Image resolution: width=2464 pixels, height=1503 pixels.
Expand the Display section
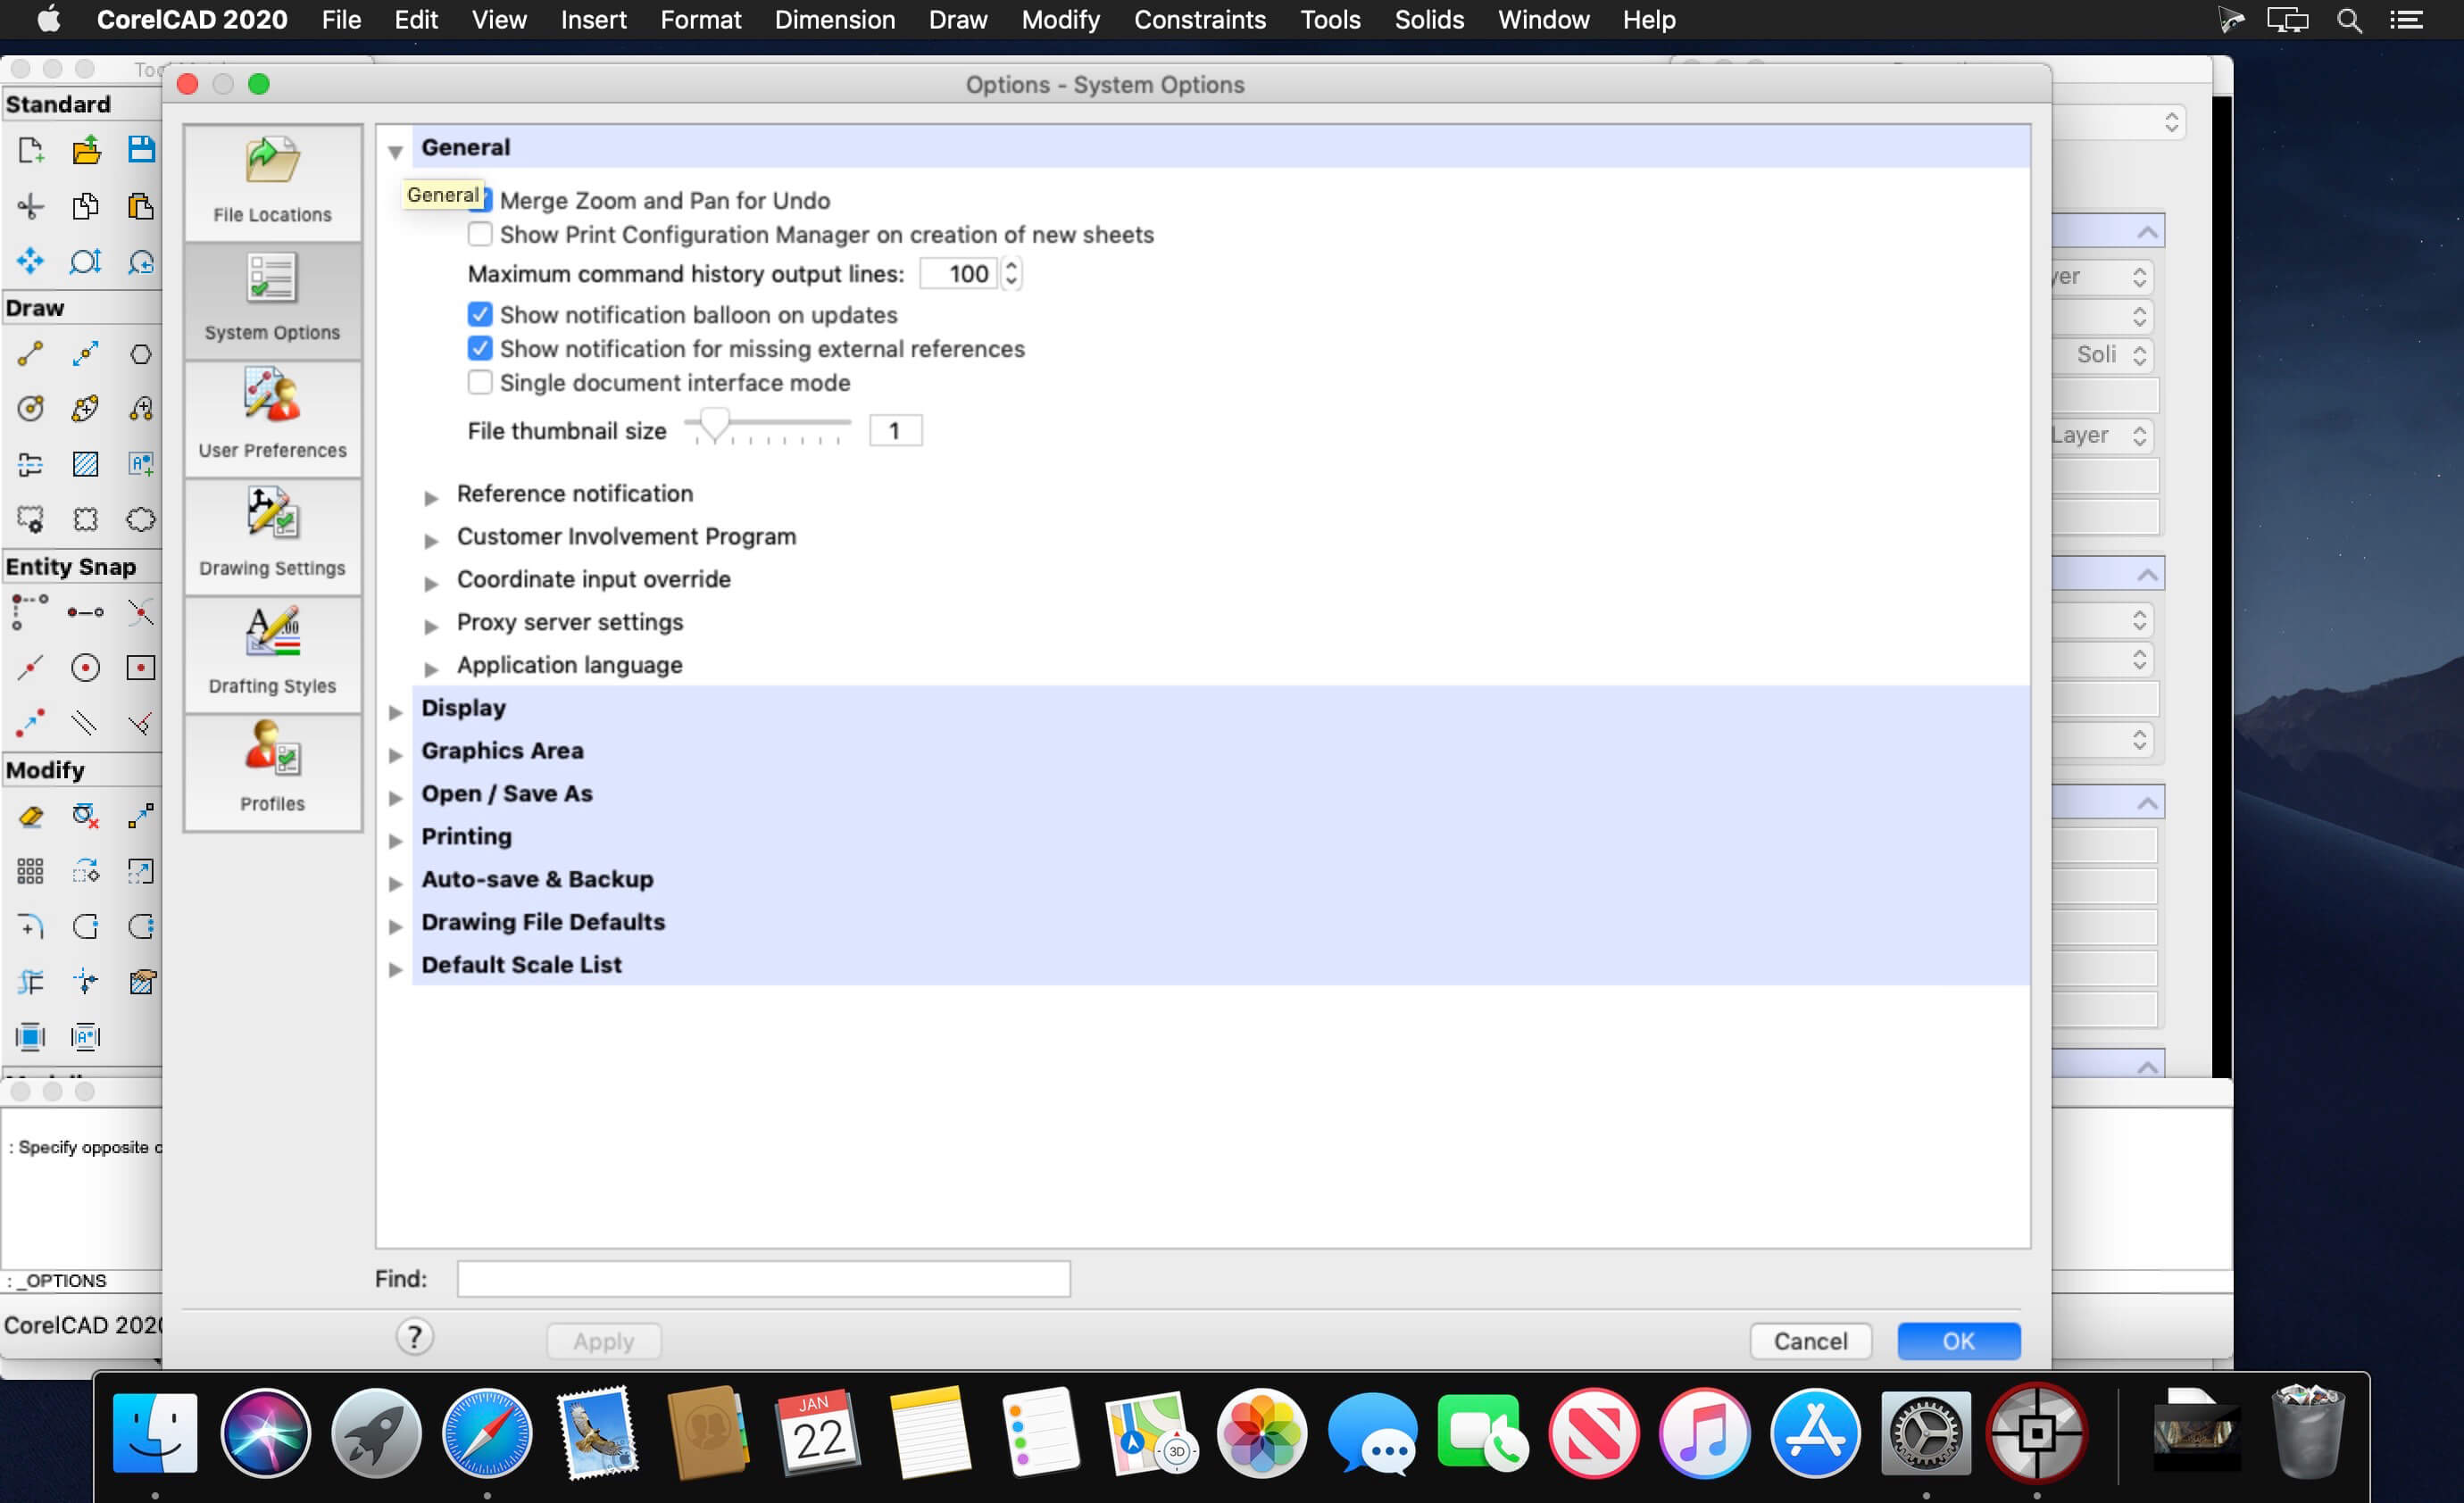395,711
